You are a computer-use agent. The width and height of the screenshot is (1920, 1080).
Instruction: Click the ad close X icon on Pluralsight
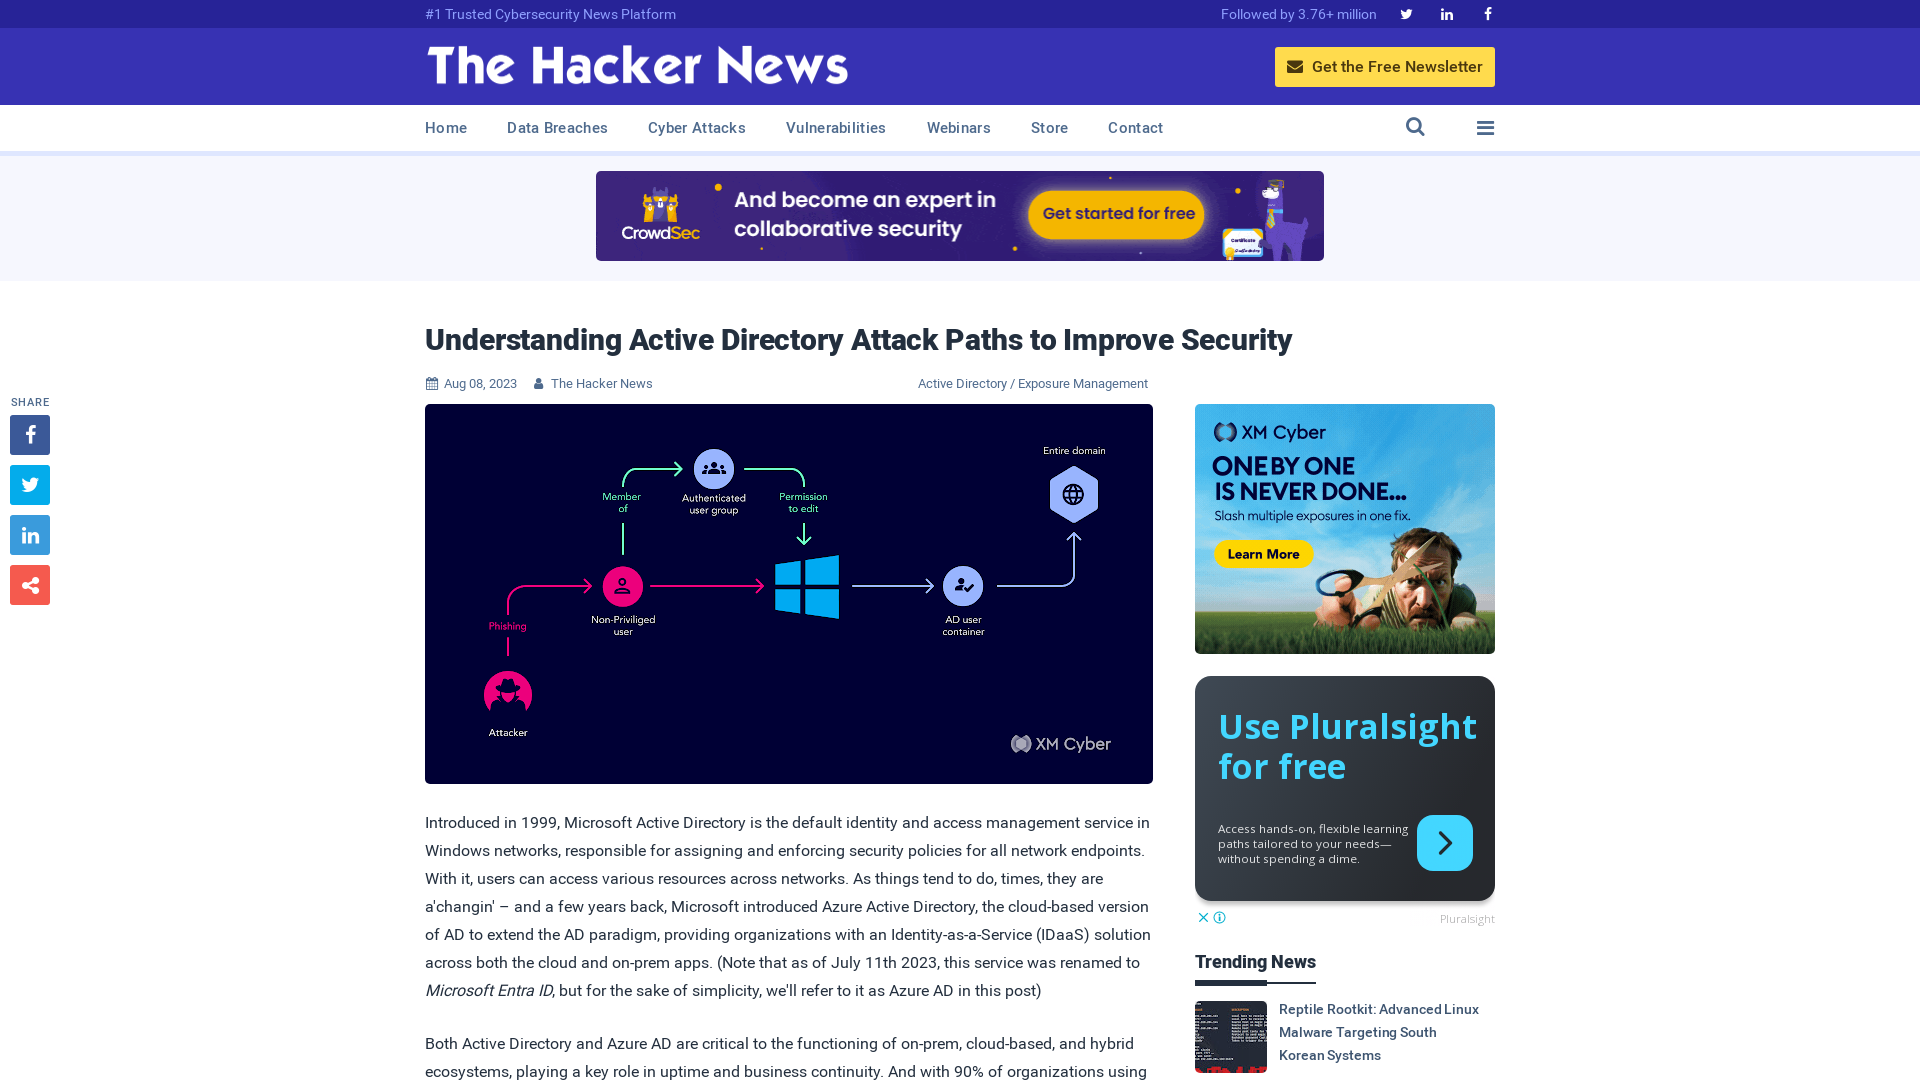(x=1203, y=916)
